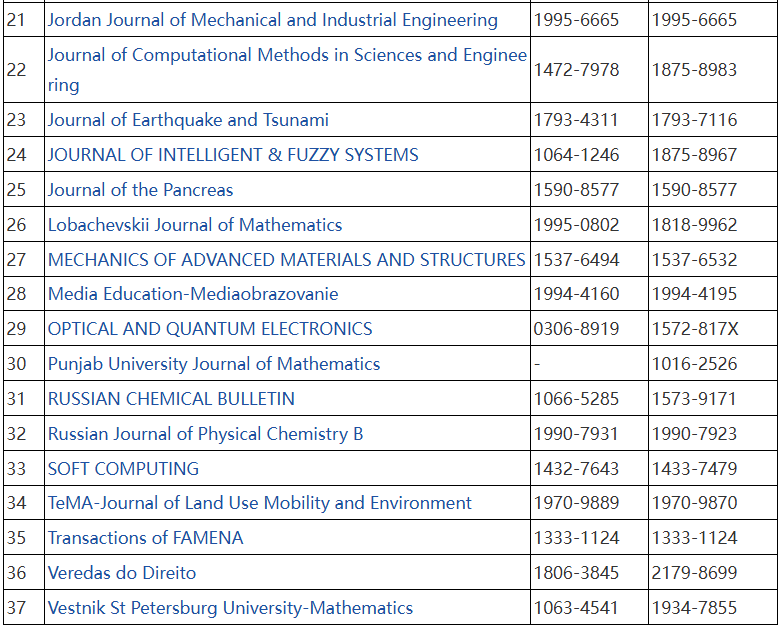Open Veredas do Direito link
This screenshot has height=630, width=782.
[x=122, y=573]
